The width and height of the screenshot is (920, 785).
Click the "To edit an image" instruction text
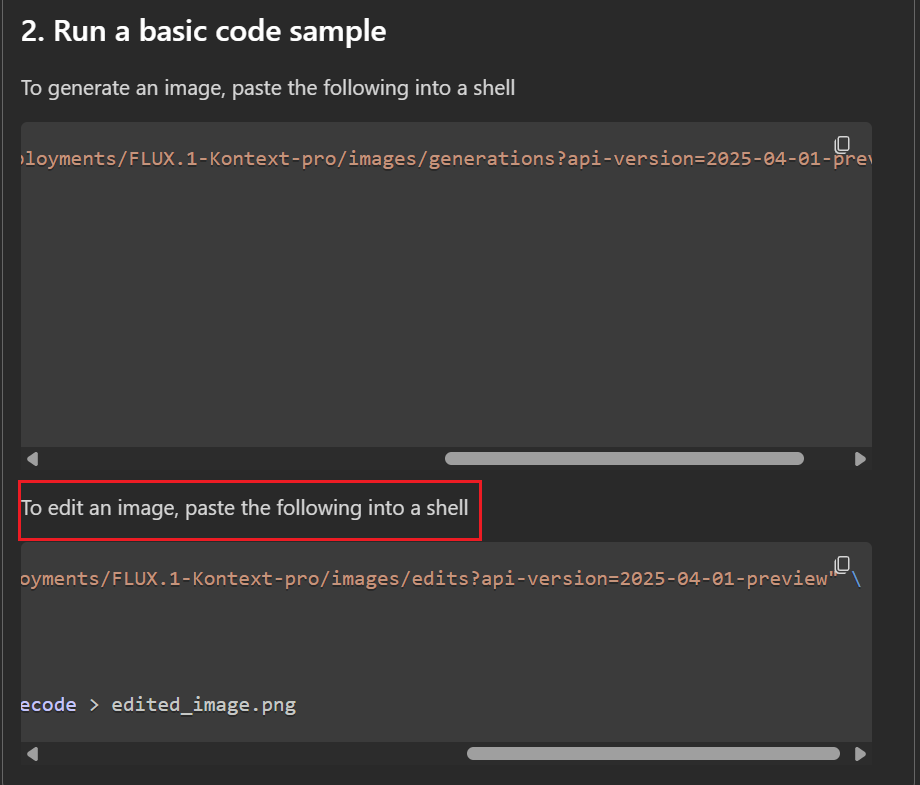pyautogui.click(x=245, y=508)
